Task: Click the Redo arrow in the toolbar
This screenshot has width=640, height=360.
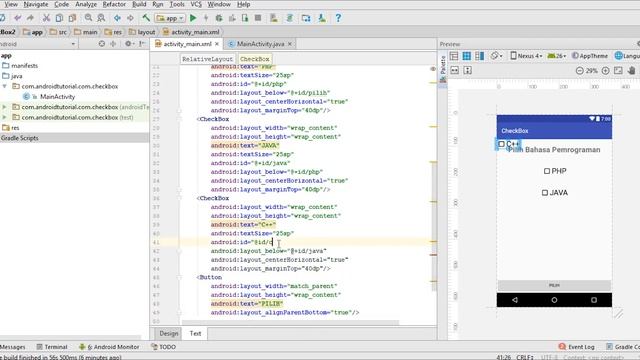Action: [x=30, y=18]
